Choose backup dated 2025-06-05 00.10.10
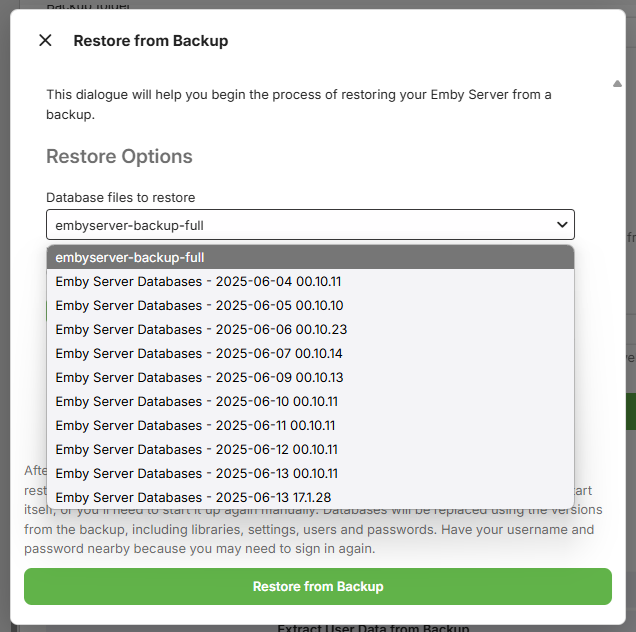The image size is (636, 632). (310, 305)
